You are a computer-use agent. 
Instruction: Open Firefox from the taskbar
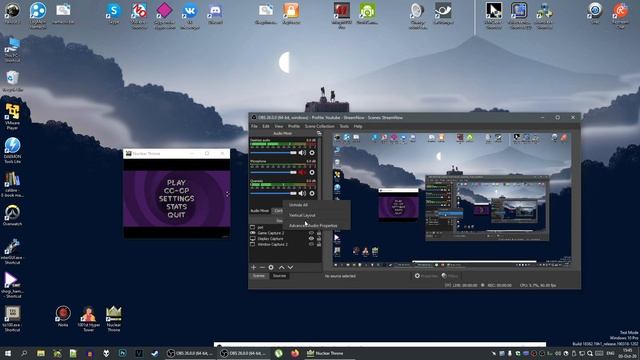[295, 353]
